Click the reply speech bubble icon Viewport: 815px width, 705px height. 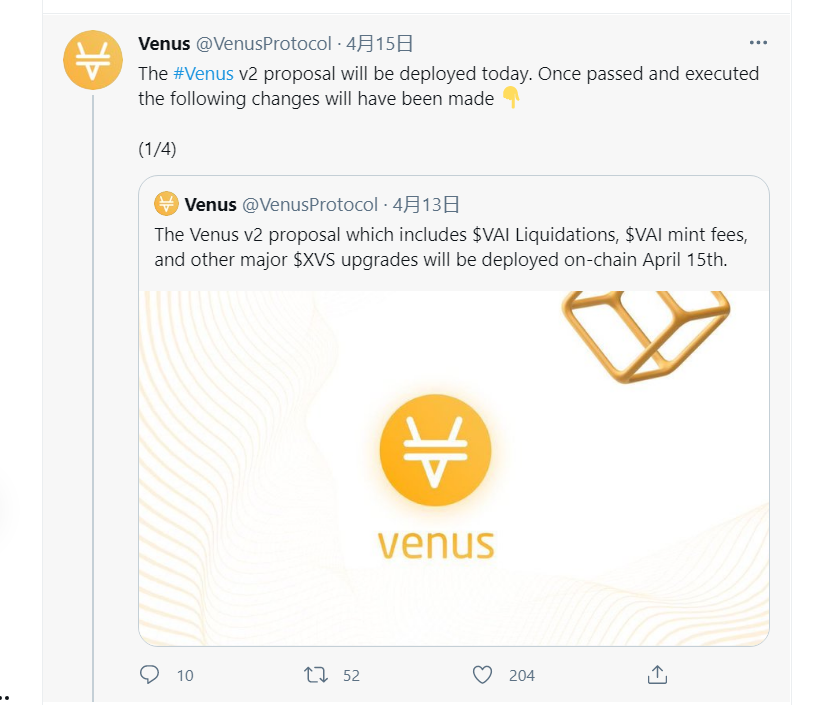pos(150,675)
